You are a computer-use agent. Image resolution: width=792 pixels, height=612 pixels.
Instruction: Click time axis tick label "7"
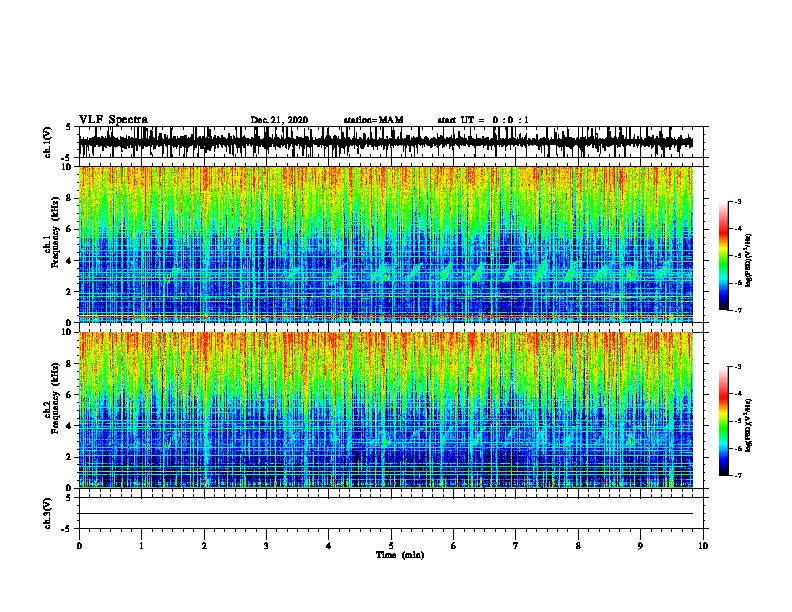516,546
